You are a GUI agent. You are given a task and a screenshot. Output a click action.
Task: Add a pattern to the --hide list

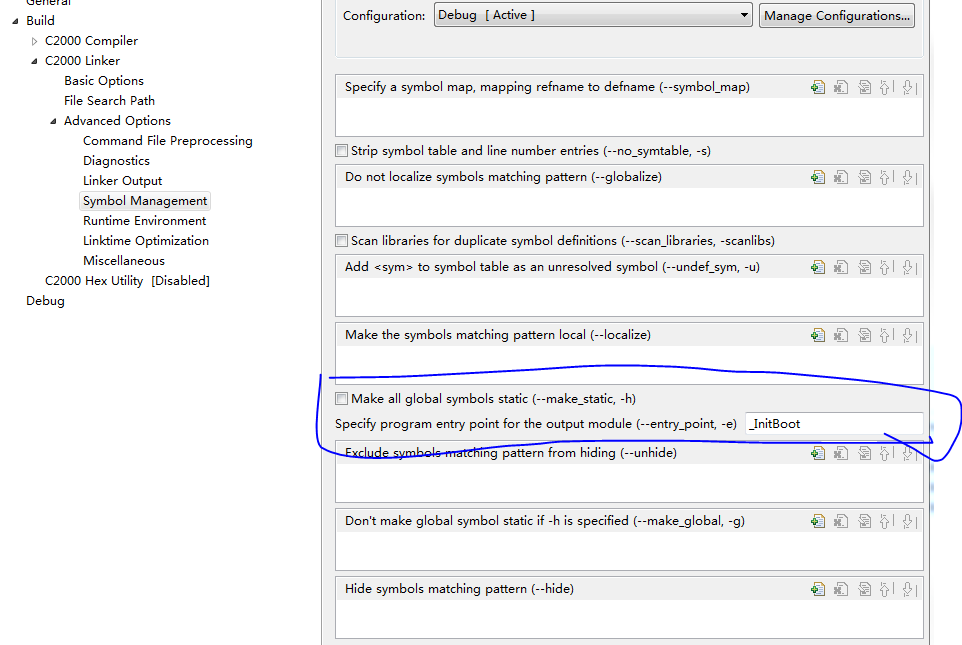pyautogui.click(x=818, y=589)
